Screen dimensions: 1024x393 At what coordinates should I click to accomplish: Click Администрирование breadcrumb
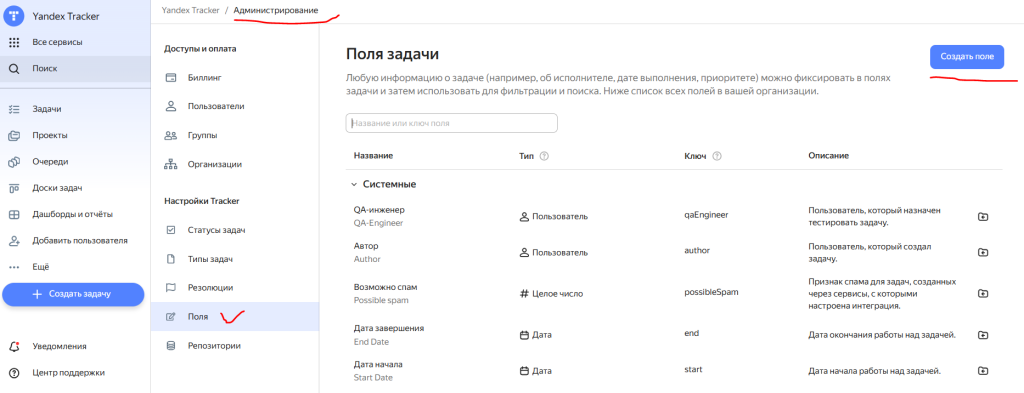(x=276, y=10)
